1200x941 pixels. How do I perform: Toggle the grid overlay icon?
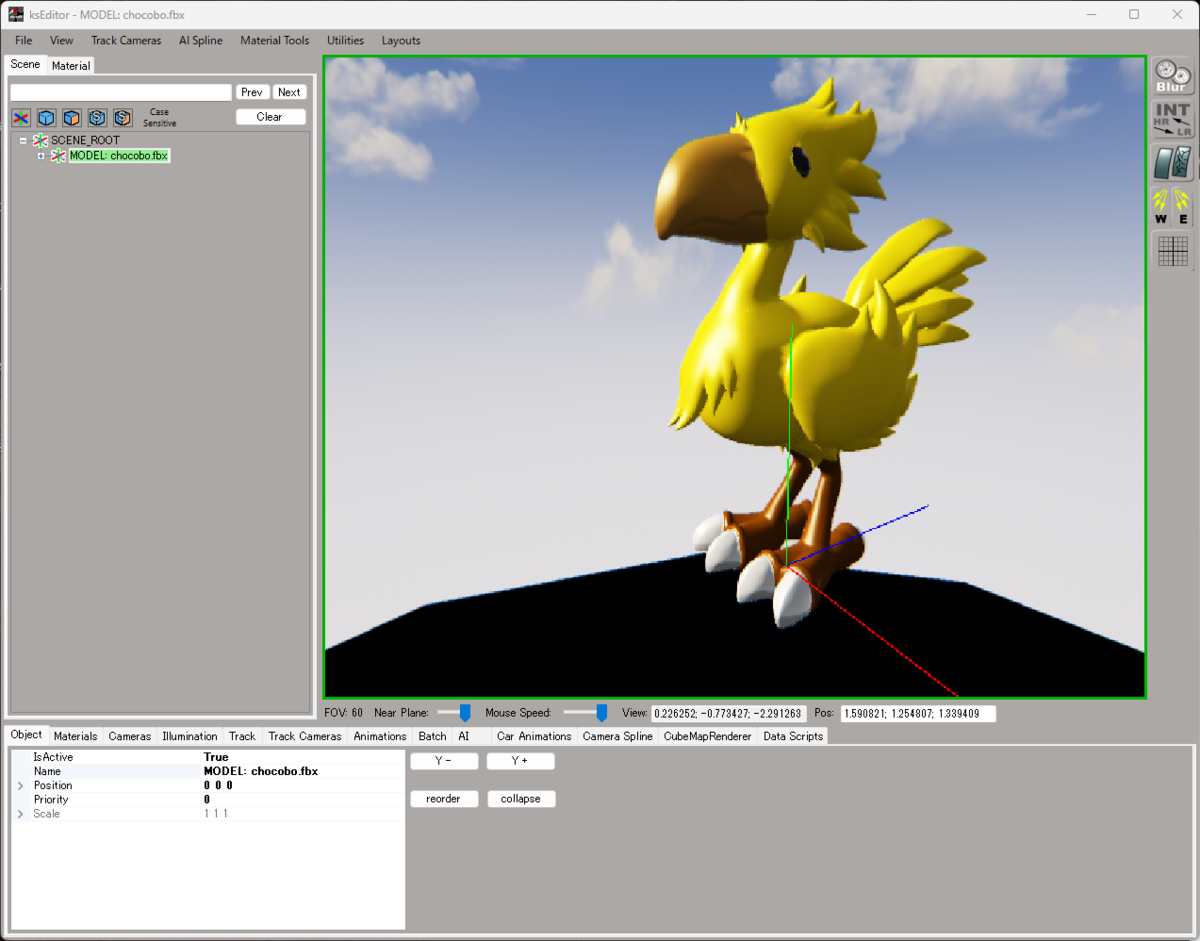click(x=1172, y=250)
